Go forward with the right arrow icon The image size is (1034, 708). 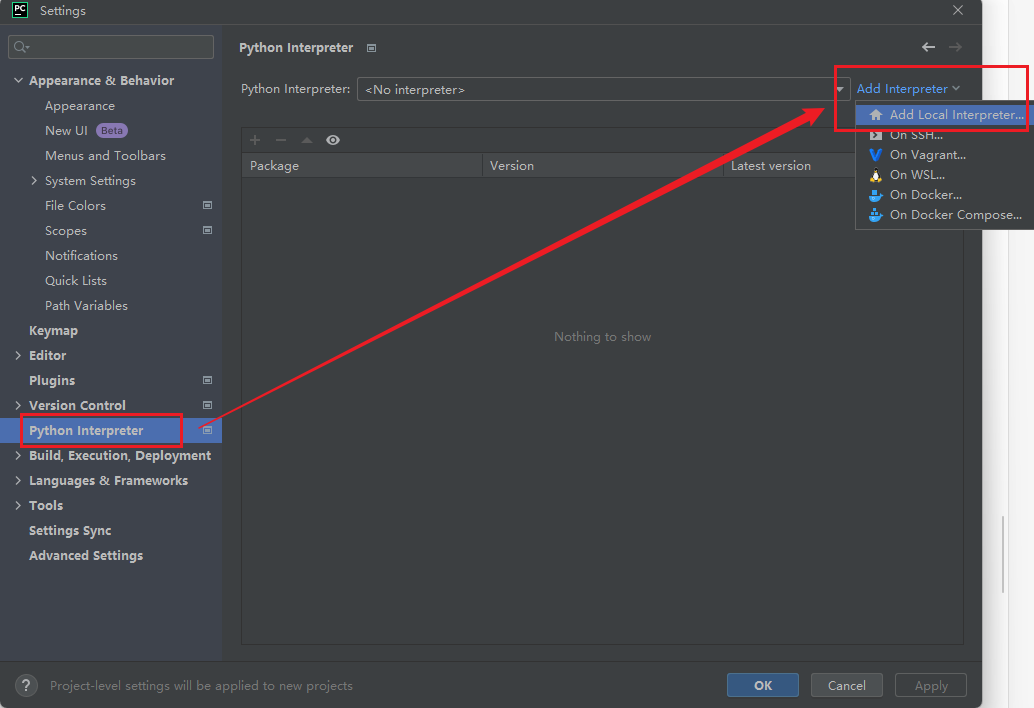click(955, 47)
